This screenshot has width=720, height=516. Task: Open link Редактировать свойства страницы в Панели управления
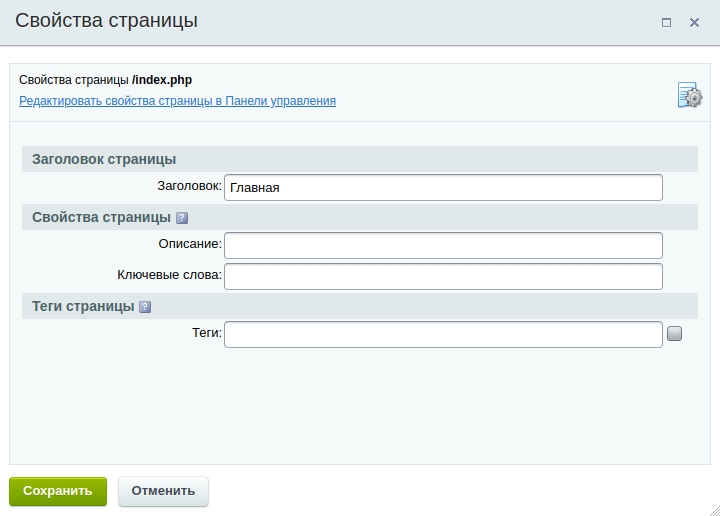(x=177, y=101)
